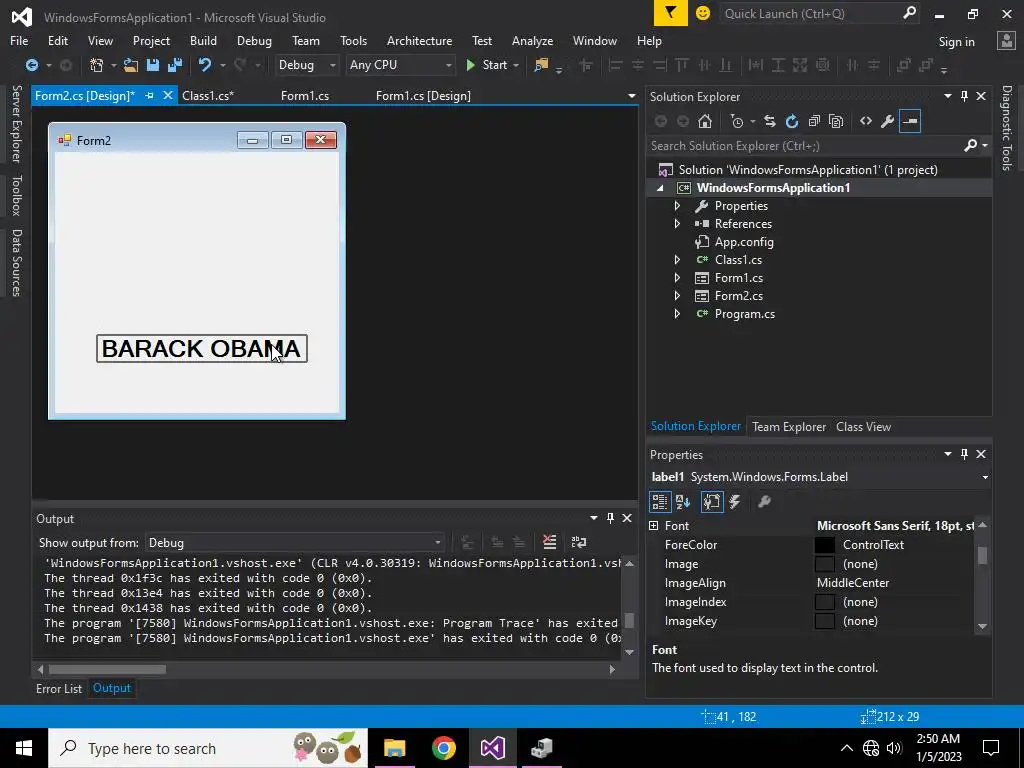Click the Sign in link
This screenshot has height=768, width=1024.
click(x=956, y=42)
